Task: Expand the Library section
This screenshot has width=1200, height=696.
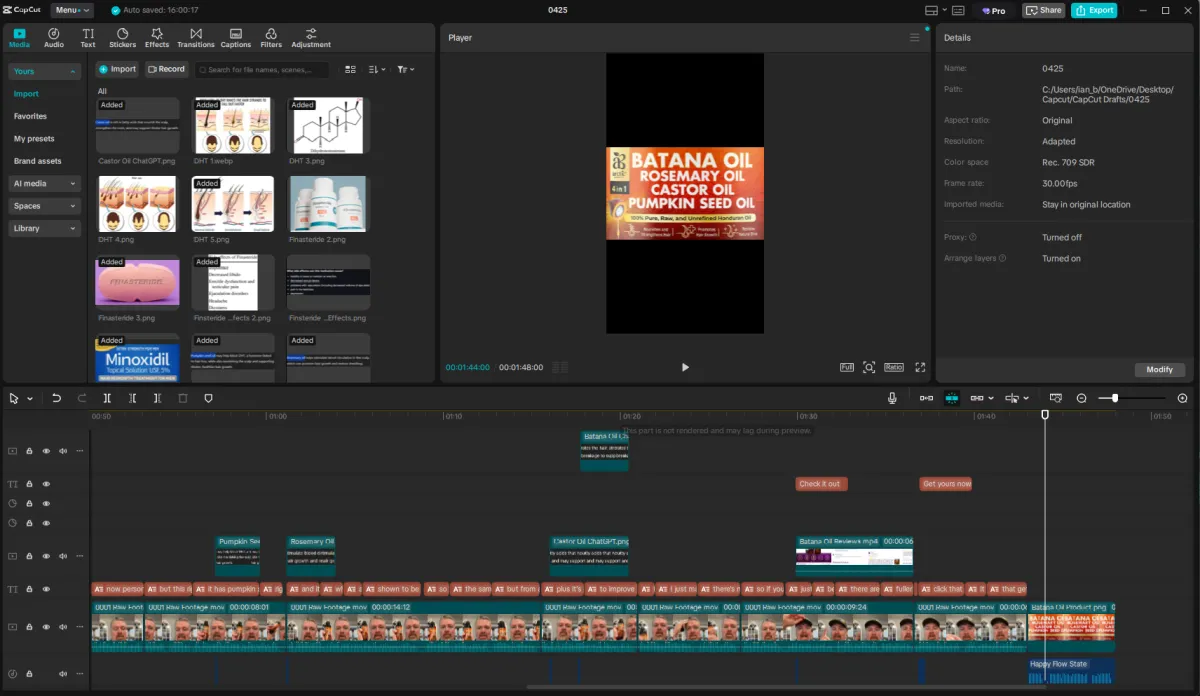Action: (44, 228)
